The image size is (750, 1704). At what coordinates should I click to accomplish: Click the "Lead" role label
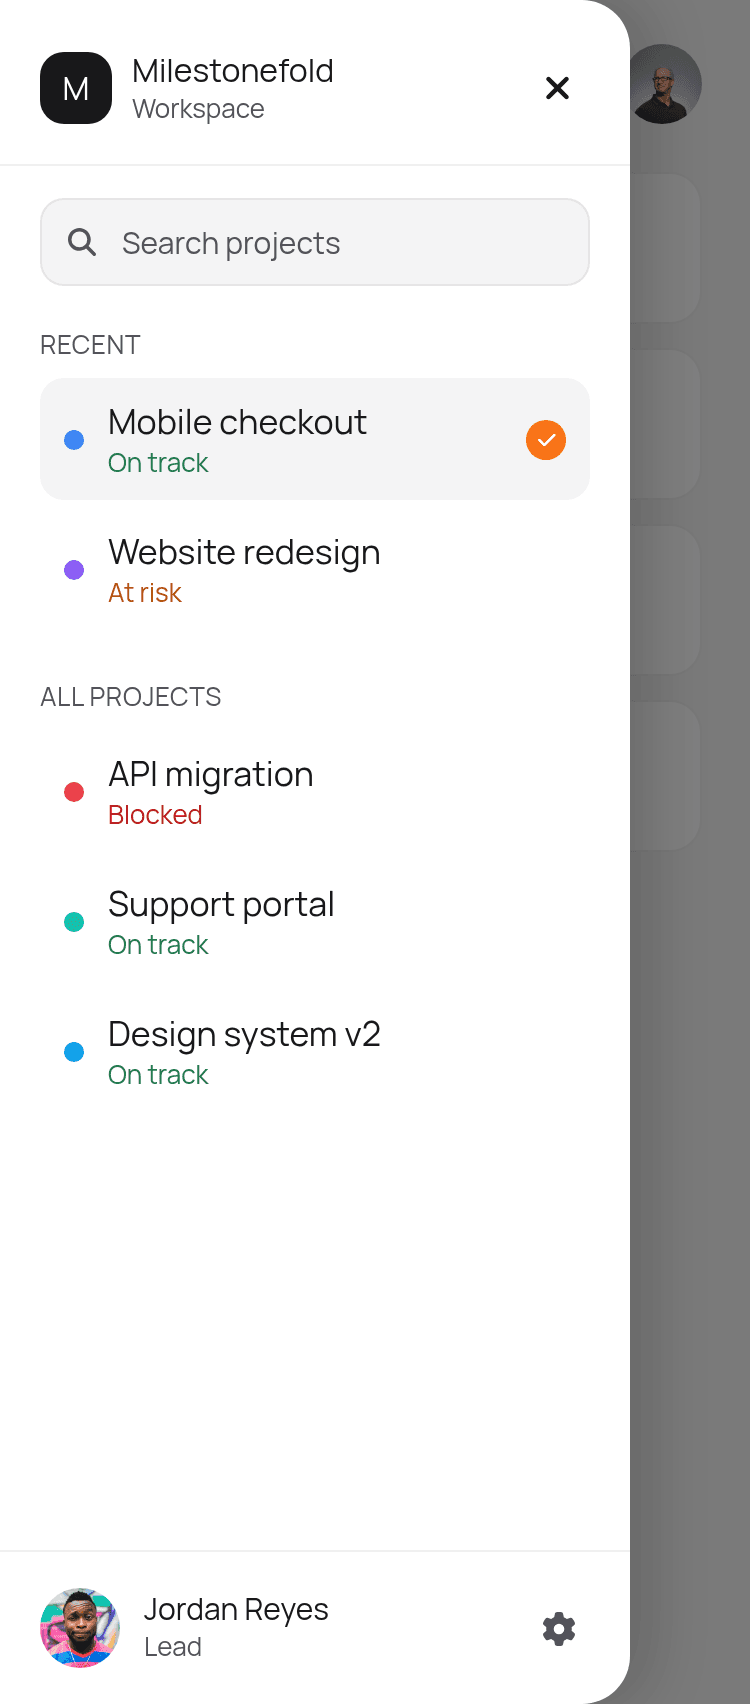(x=173, y=1647)
